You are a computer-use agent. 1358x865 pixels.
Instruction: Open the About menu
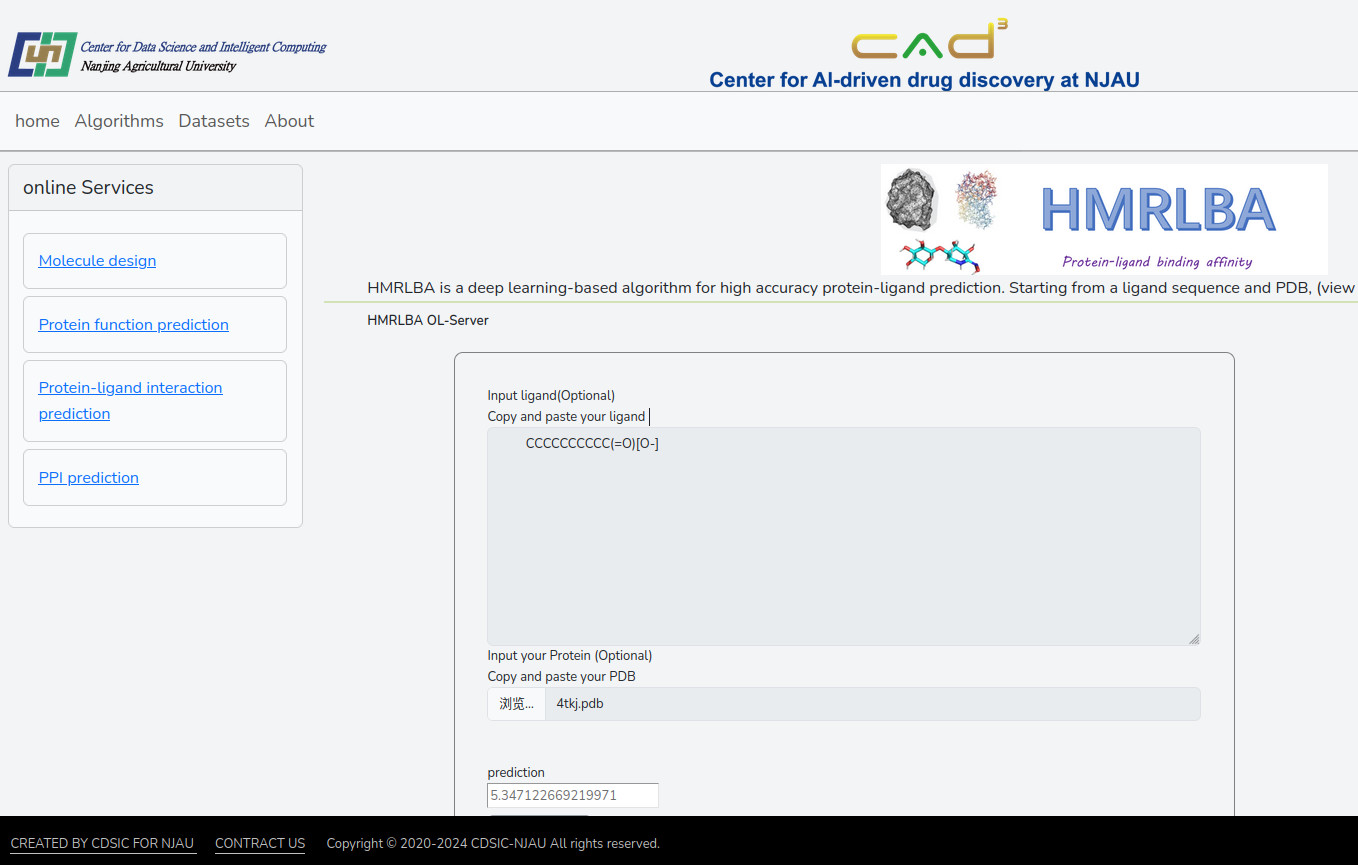289,121
